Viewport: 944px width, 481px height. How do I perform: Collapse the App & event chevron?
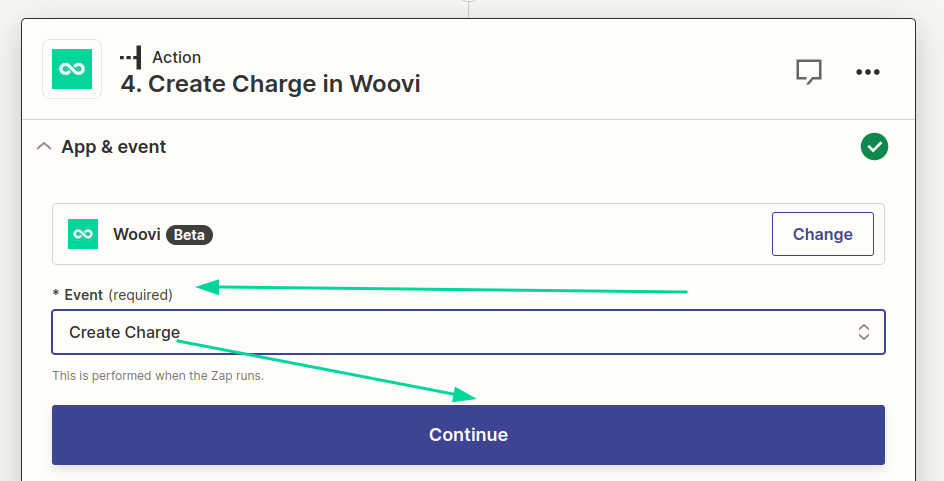[x=43, y=147]
